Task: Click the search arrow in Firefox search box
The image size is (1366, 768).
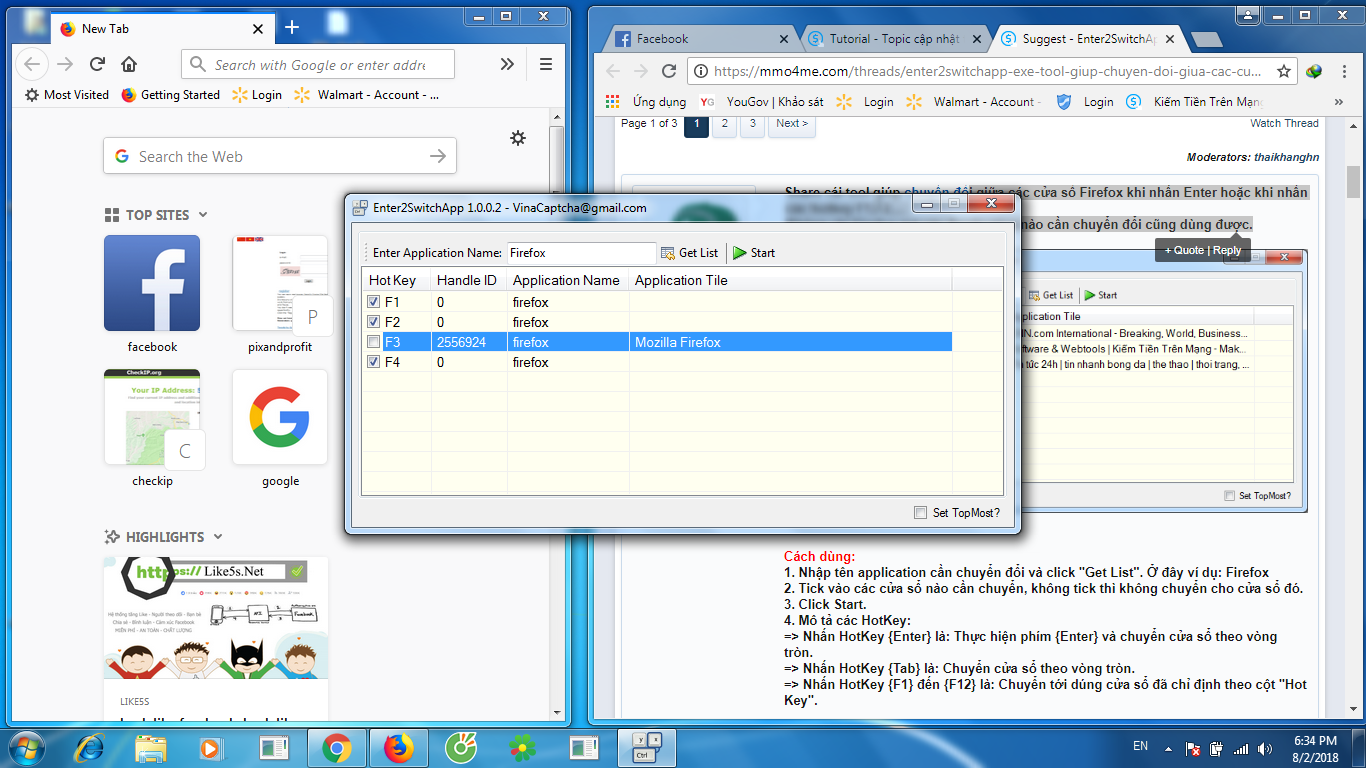Action: tap(438, 156)
